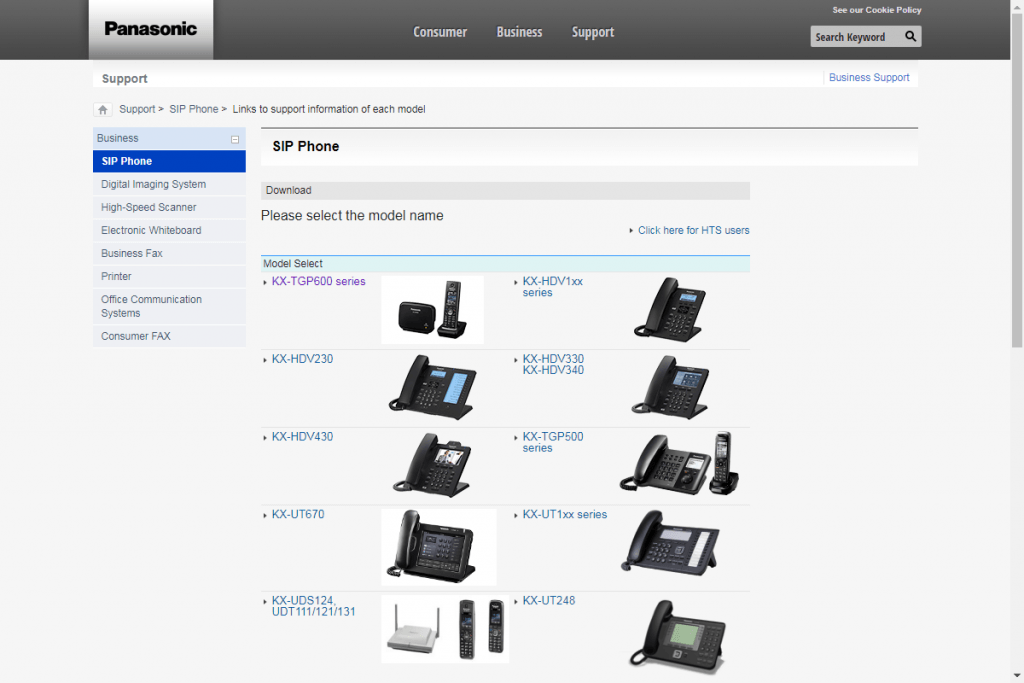This screenshot has width=1024, height=683.
Task: Open KX-HDV330 KX-HDV340 link
Action: pos(553,364)
